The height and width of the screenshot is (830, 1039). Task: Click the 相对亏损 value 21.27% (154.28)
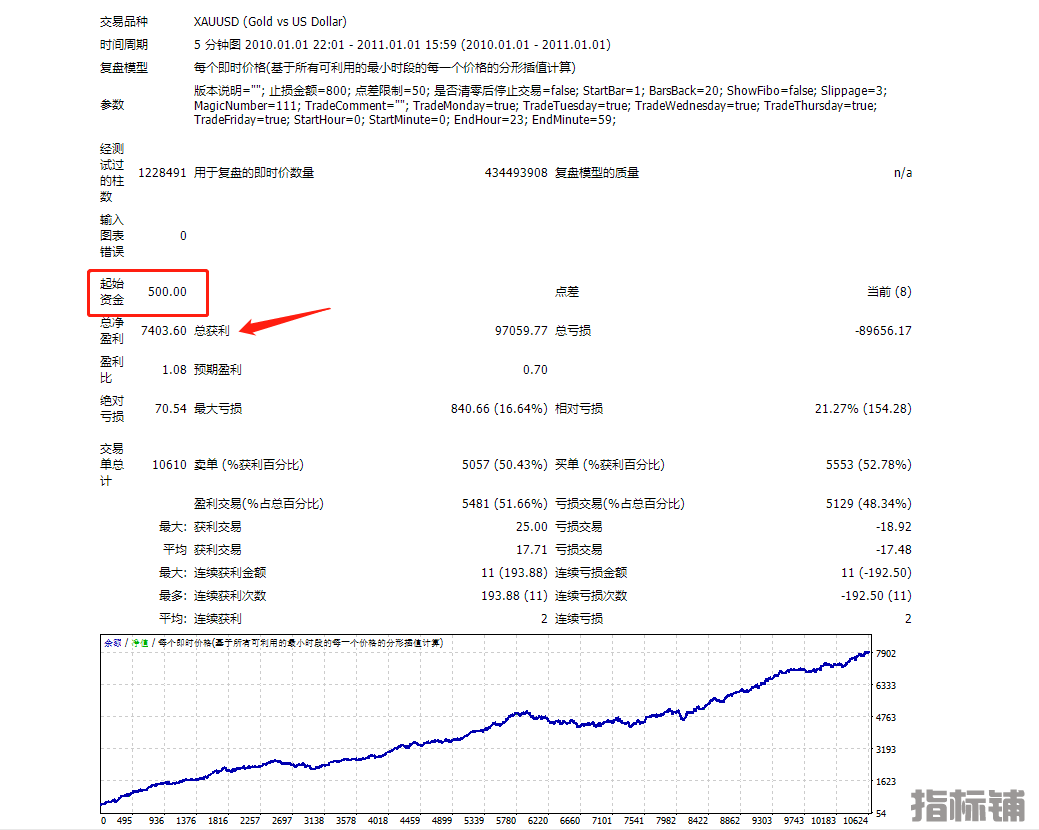tap(863, 409)
